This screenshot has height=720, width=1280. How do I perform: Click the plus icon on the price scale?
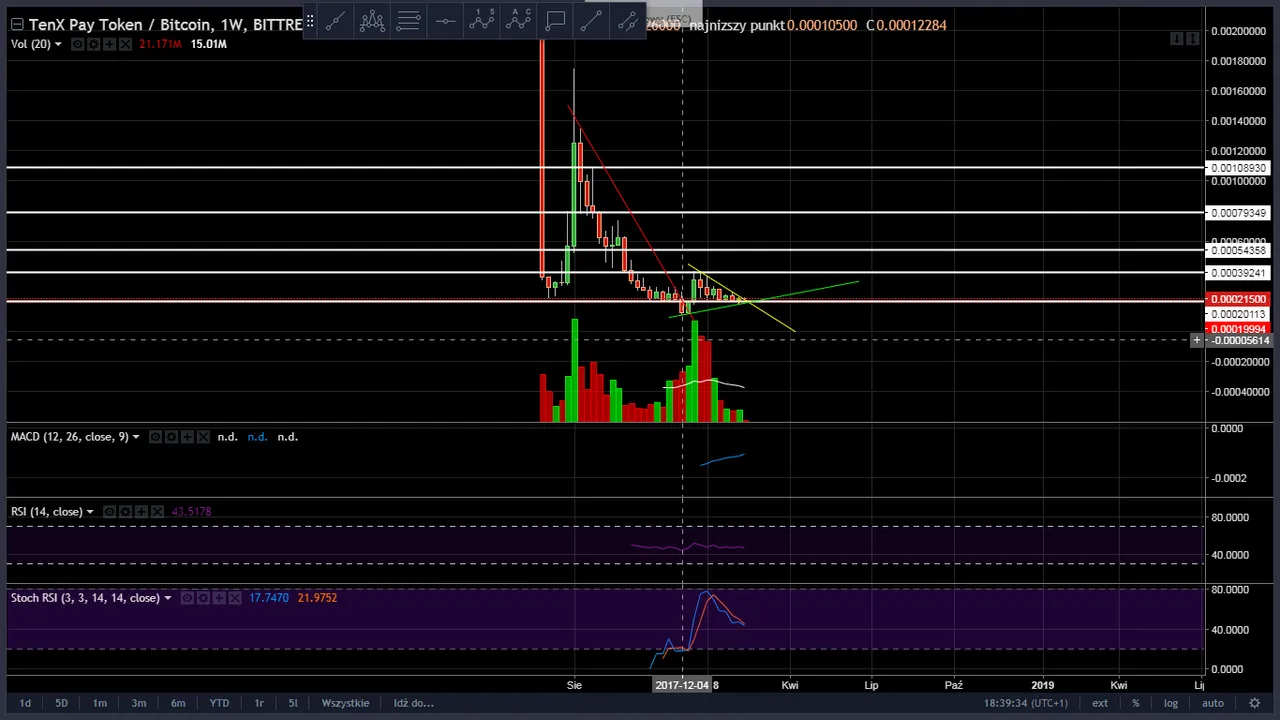pyautogui.click(x=1196, y=341)
